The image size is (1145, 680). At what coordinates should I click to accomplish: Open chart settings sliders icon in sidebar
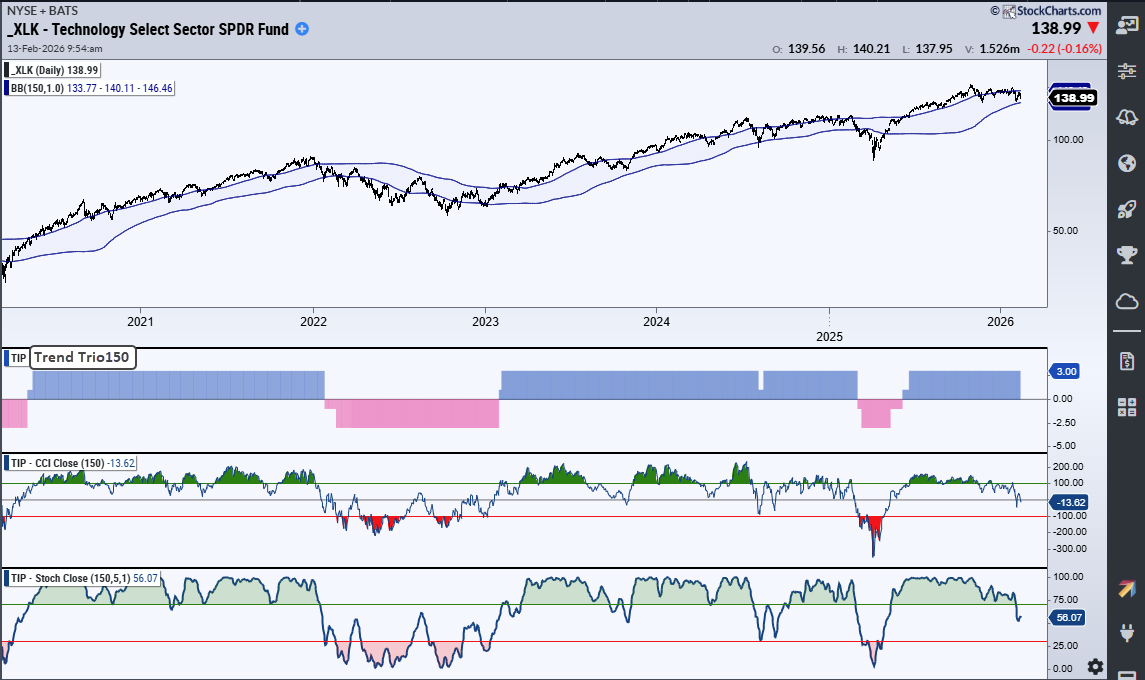(1126, 72)
